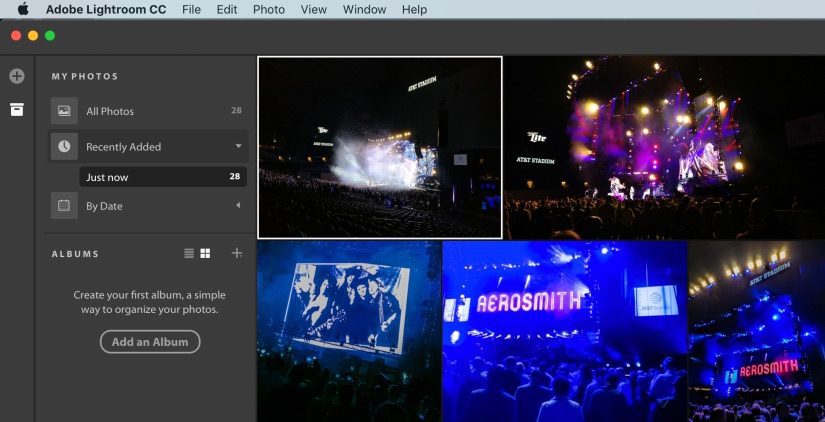Open the View menu

(314, 9)
